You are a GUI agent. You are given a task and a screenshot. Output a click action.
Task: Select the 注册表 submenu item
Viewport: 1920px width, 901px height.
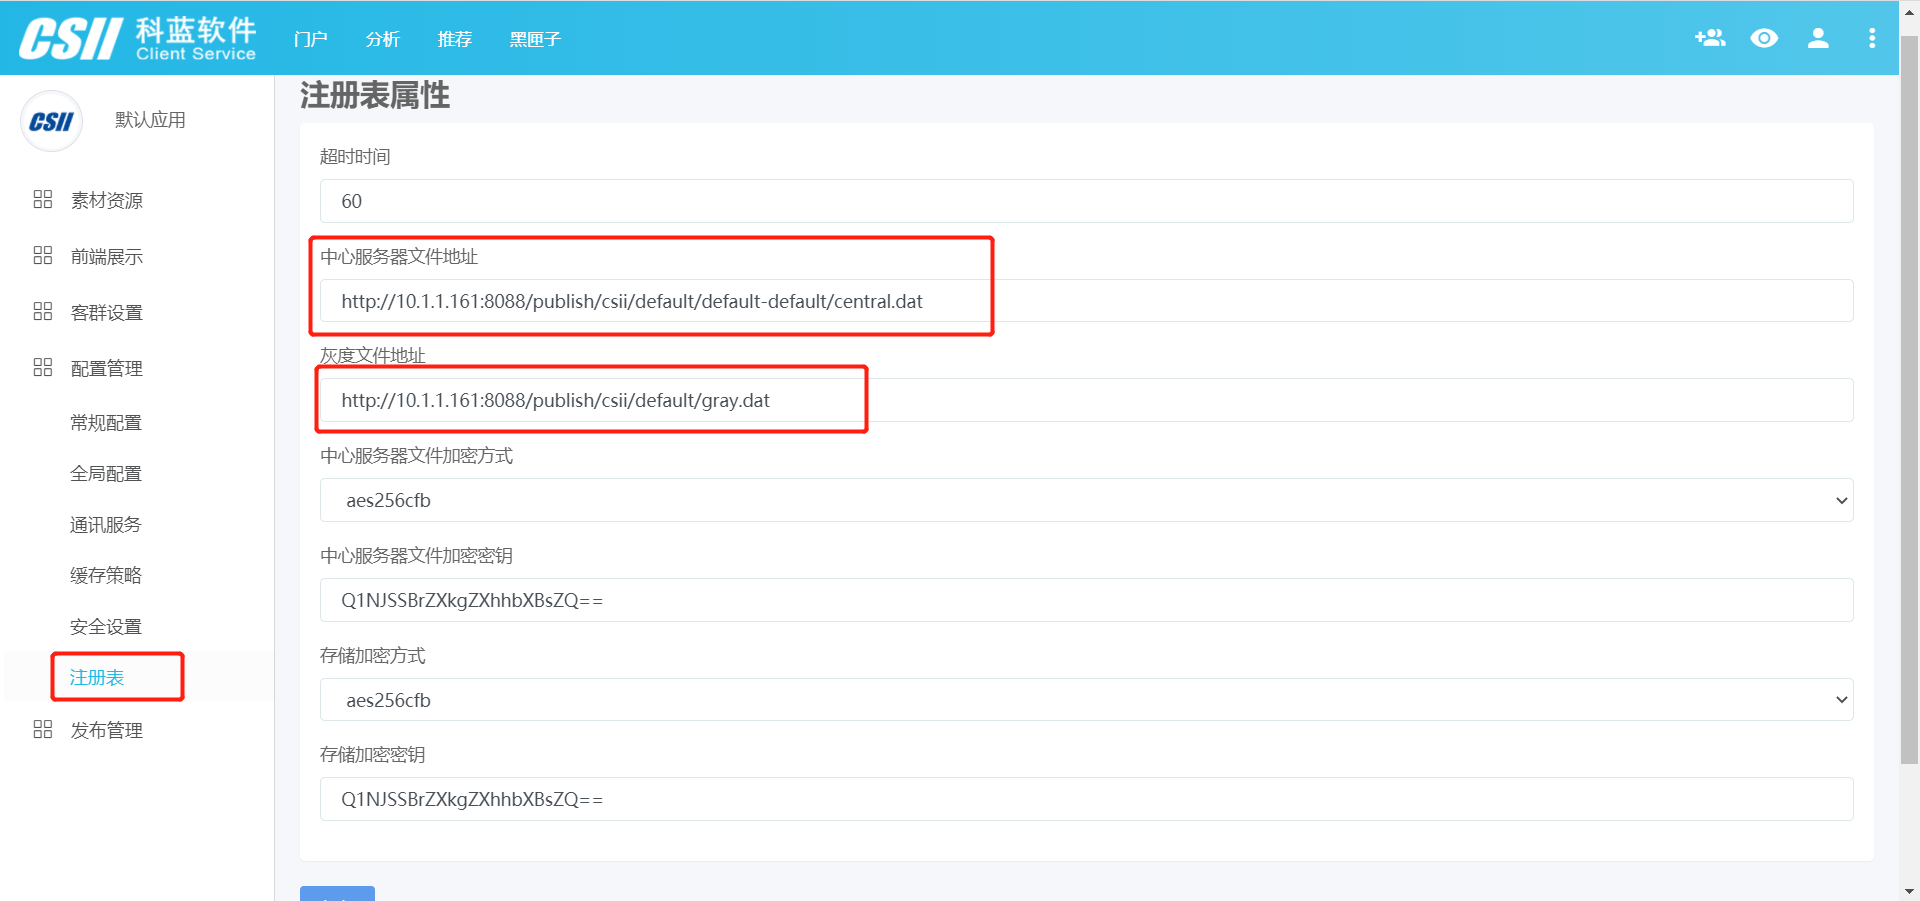tap(97, 678)
